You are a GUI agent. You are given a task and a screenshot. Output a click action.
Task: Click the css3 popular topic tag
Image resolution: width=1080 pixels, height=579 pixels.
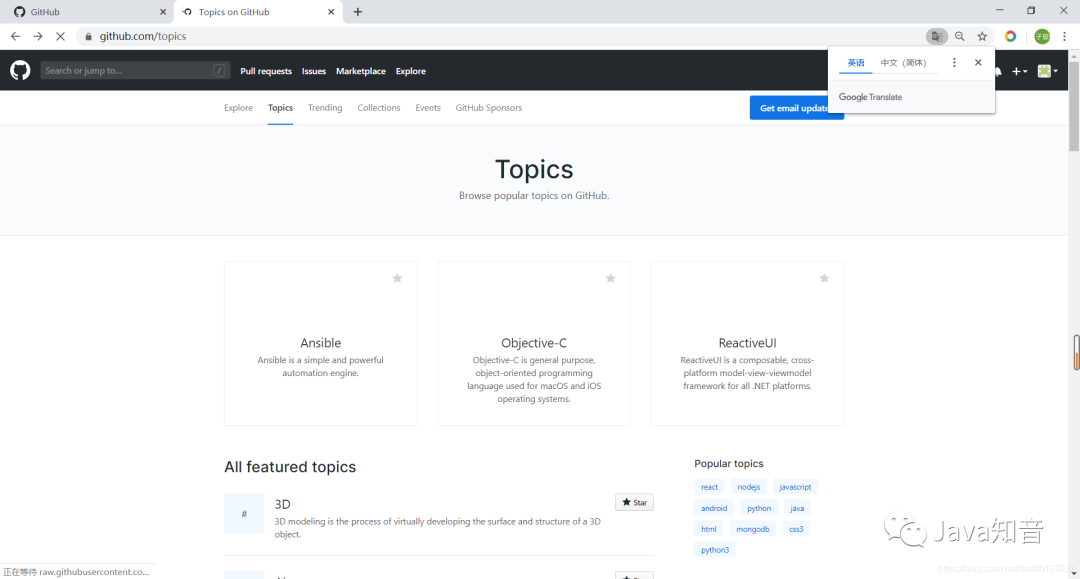pyautogui.click(x=796, y=529)
